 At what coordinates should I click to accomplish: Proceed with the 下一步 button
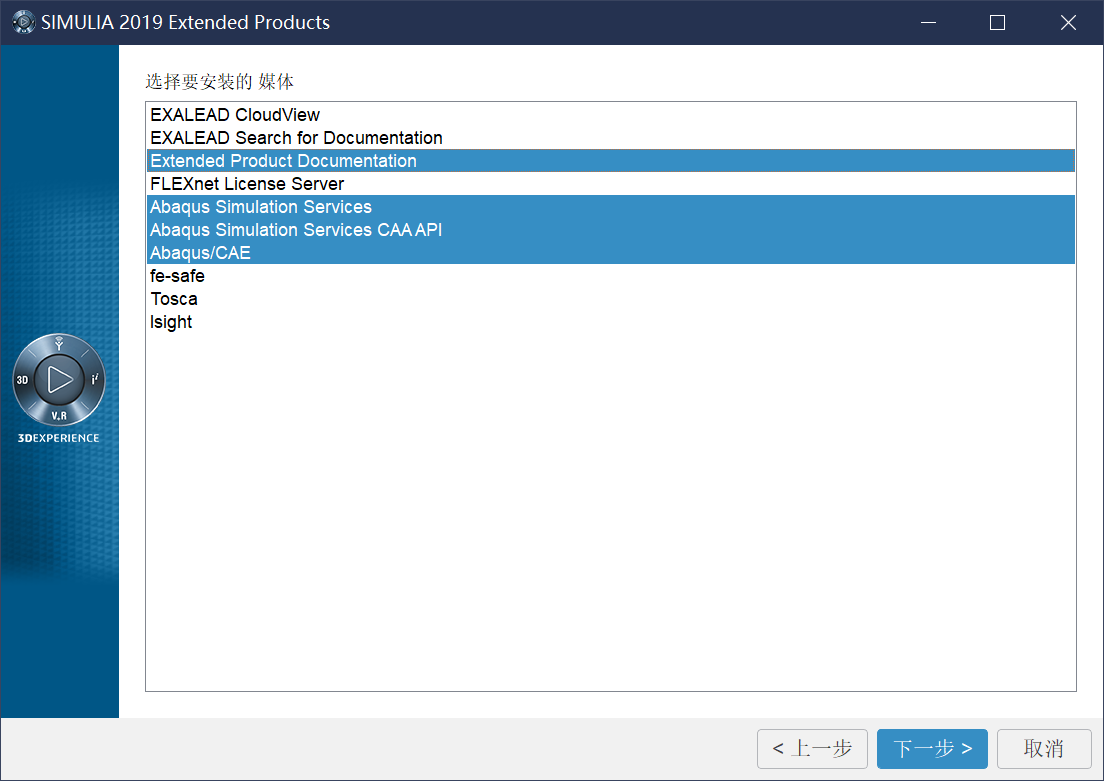point(932,748)
